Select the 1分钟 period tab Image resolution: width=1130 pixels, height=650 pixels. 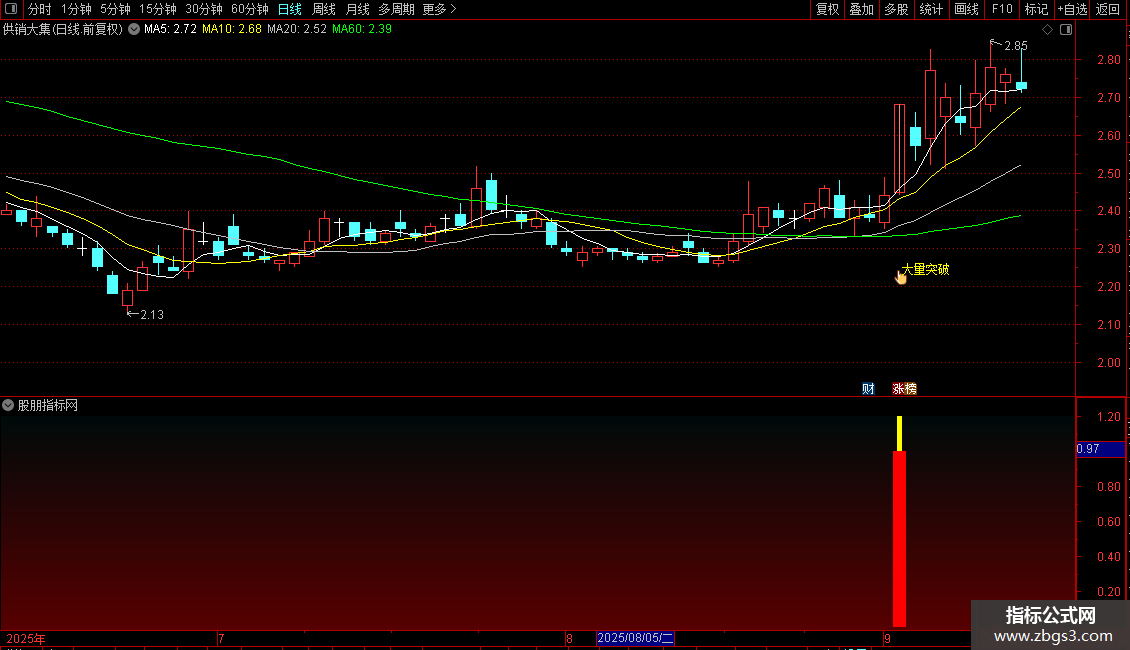tap(76, 9)
